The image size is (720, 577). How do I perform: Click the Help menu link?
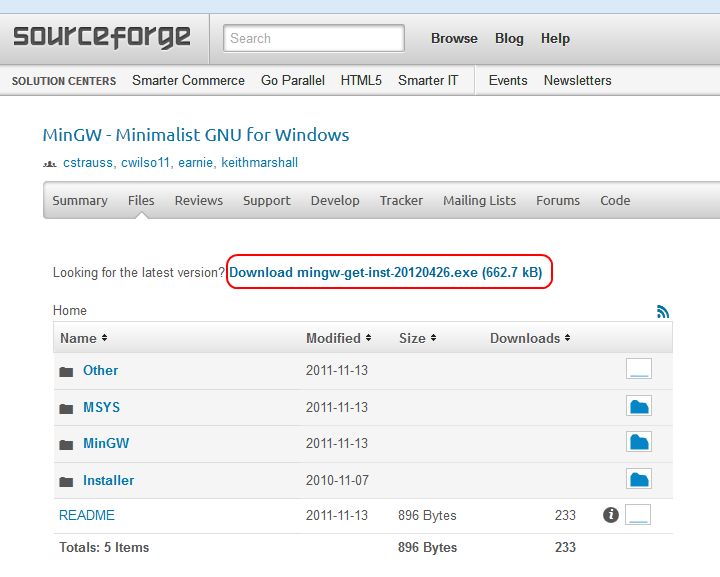(555, 39)
